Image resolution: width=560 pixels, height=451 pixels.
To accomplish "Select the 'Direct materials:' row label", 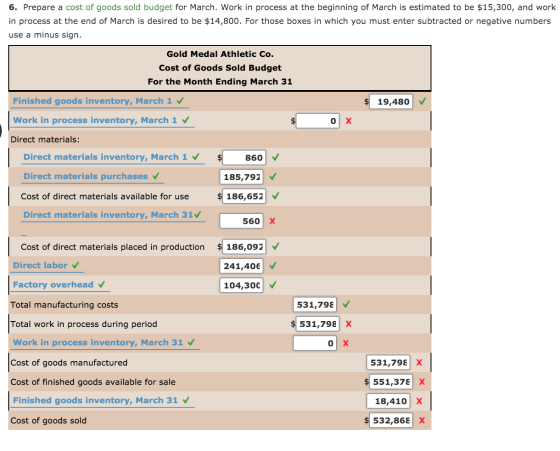I will pos(45,140).
